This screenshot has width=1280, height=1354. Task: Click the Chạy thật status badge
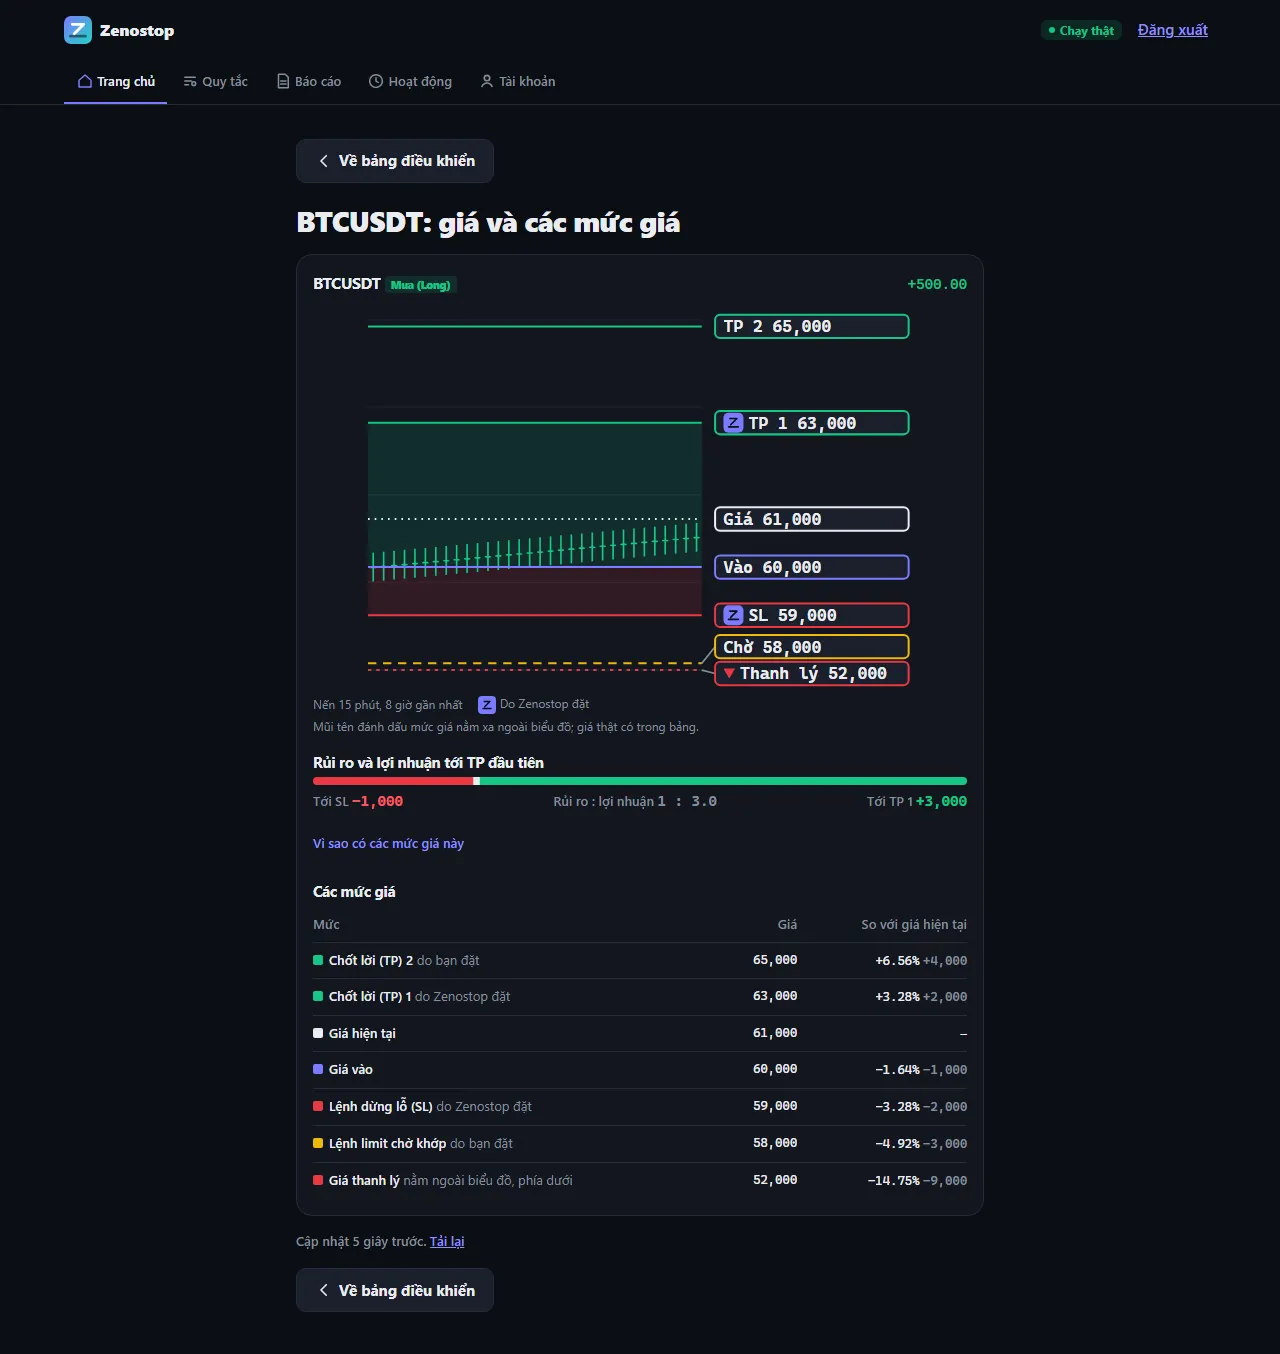click(1081, 31)
